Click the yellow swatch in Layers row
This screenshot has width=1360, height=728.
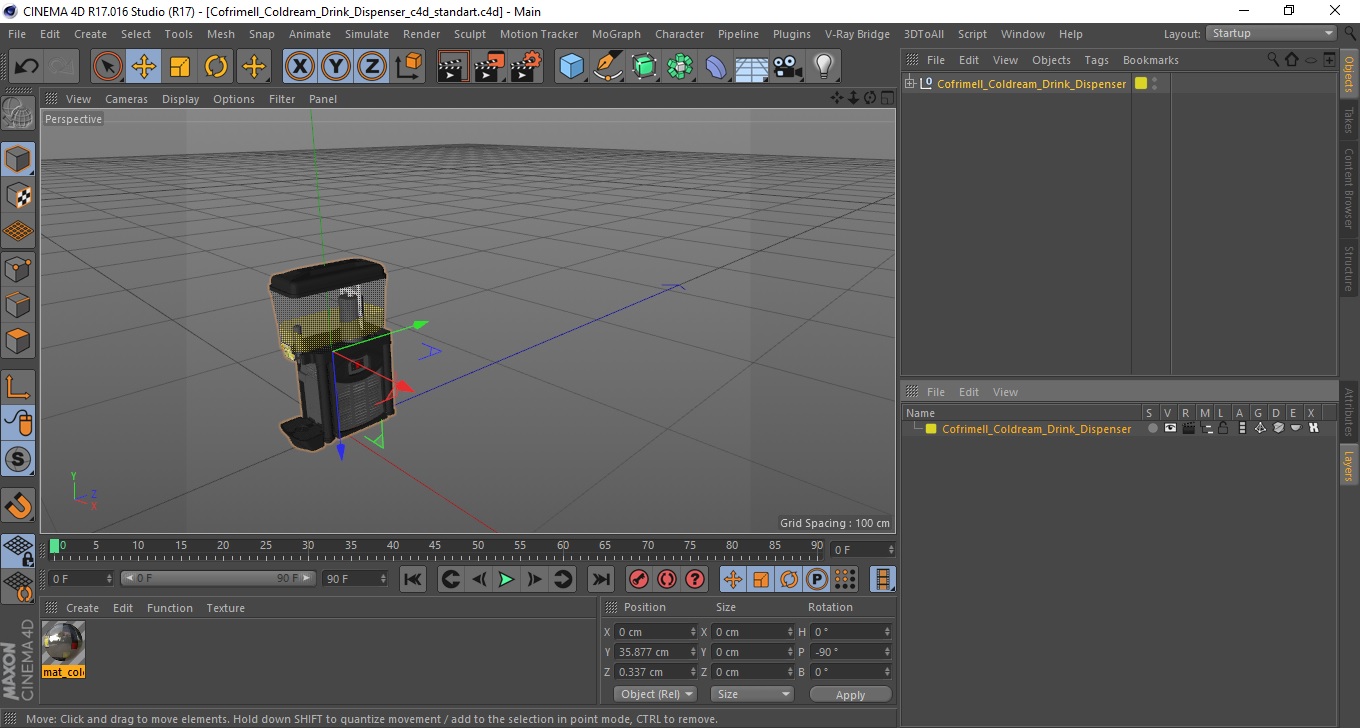pos(931,428)
